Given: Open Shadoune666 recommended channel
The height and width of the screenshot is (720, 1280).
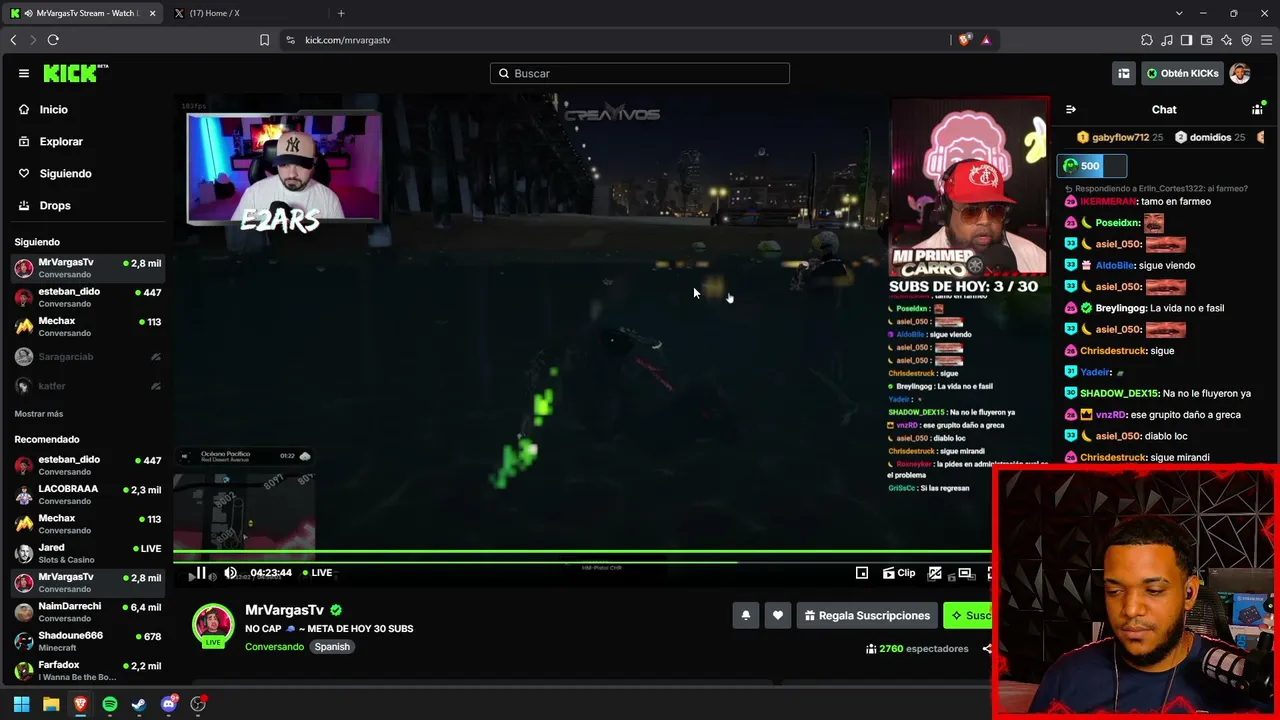Looking at the screenshot, I should click(x=87, y=641).
